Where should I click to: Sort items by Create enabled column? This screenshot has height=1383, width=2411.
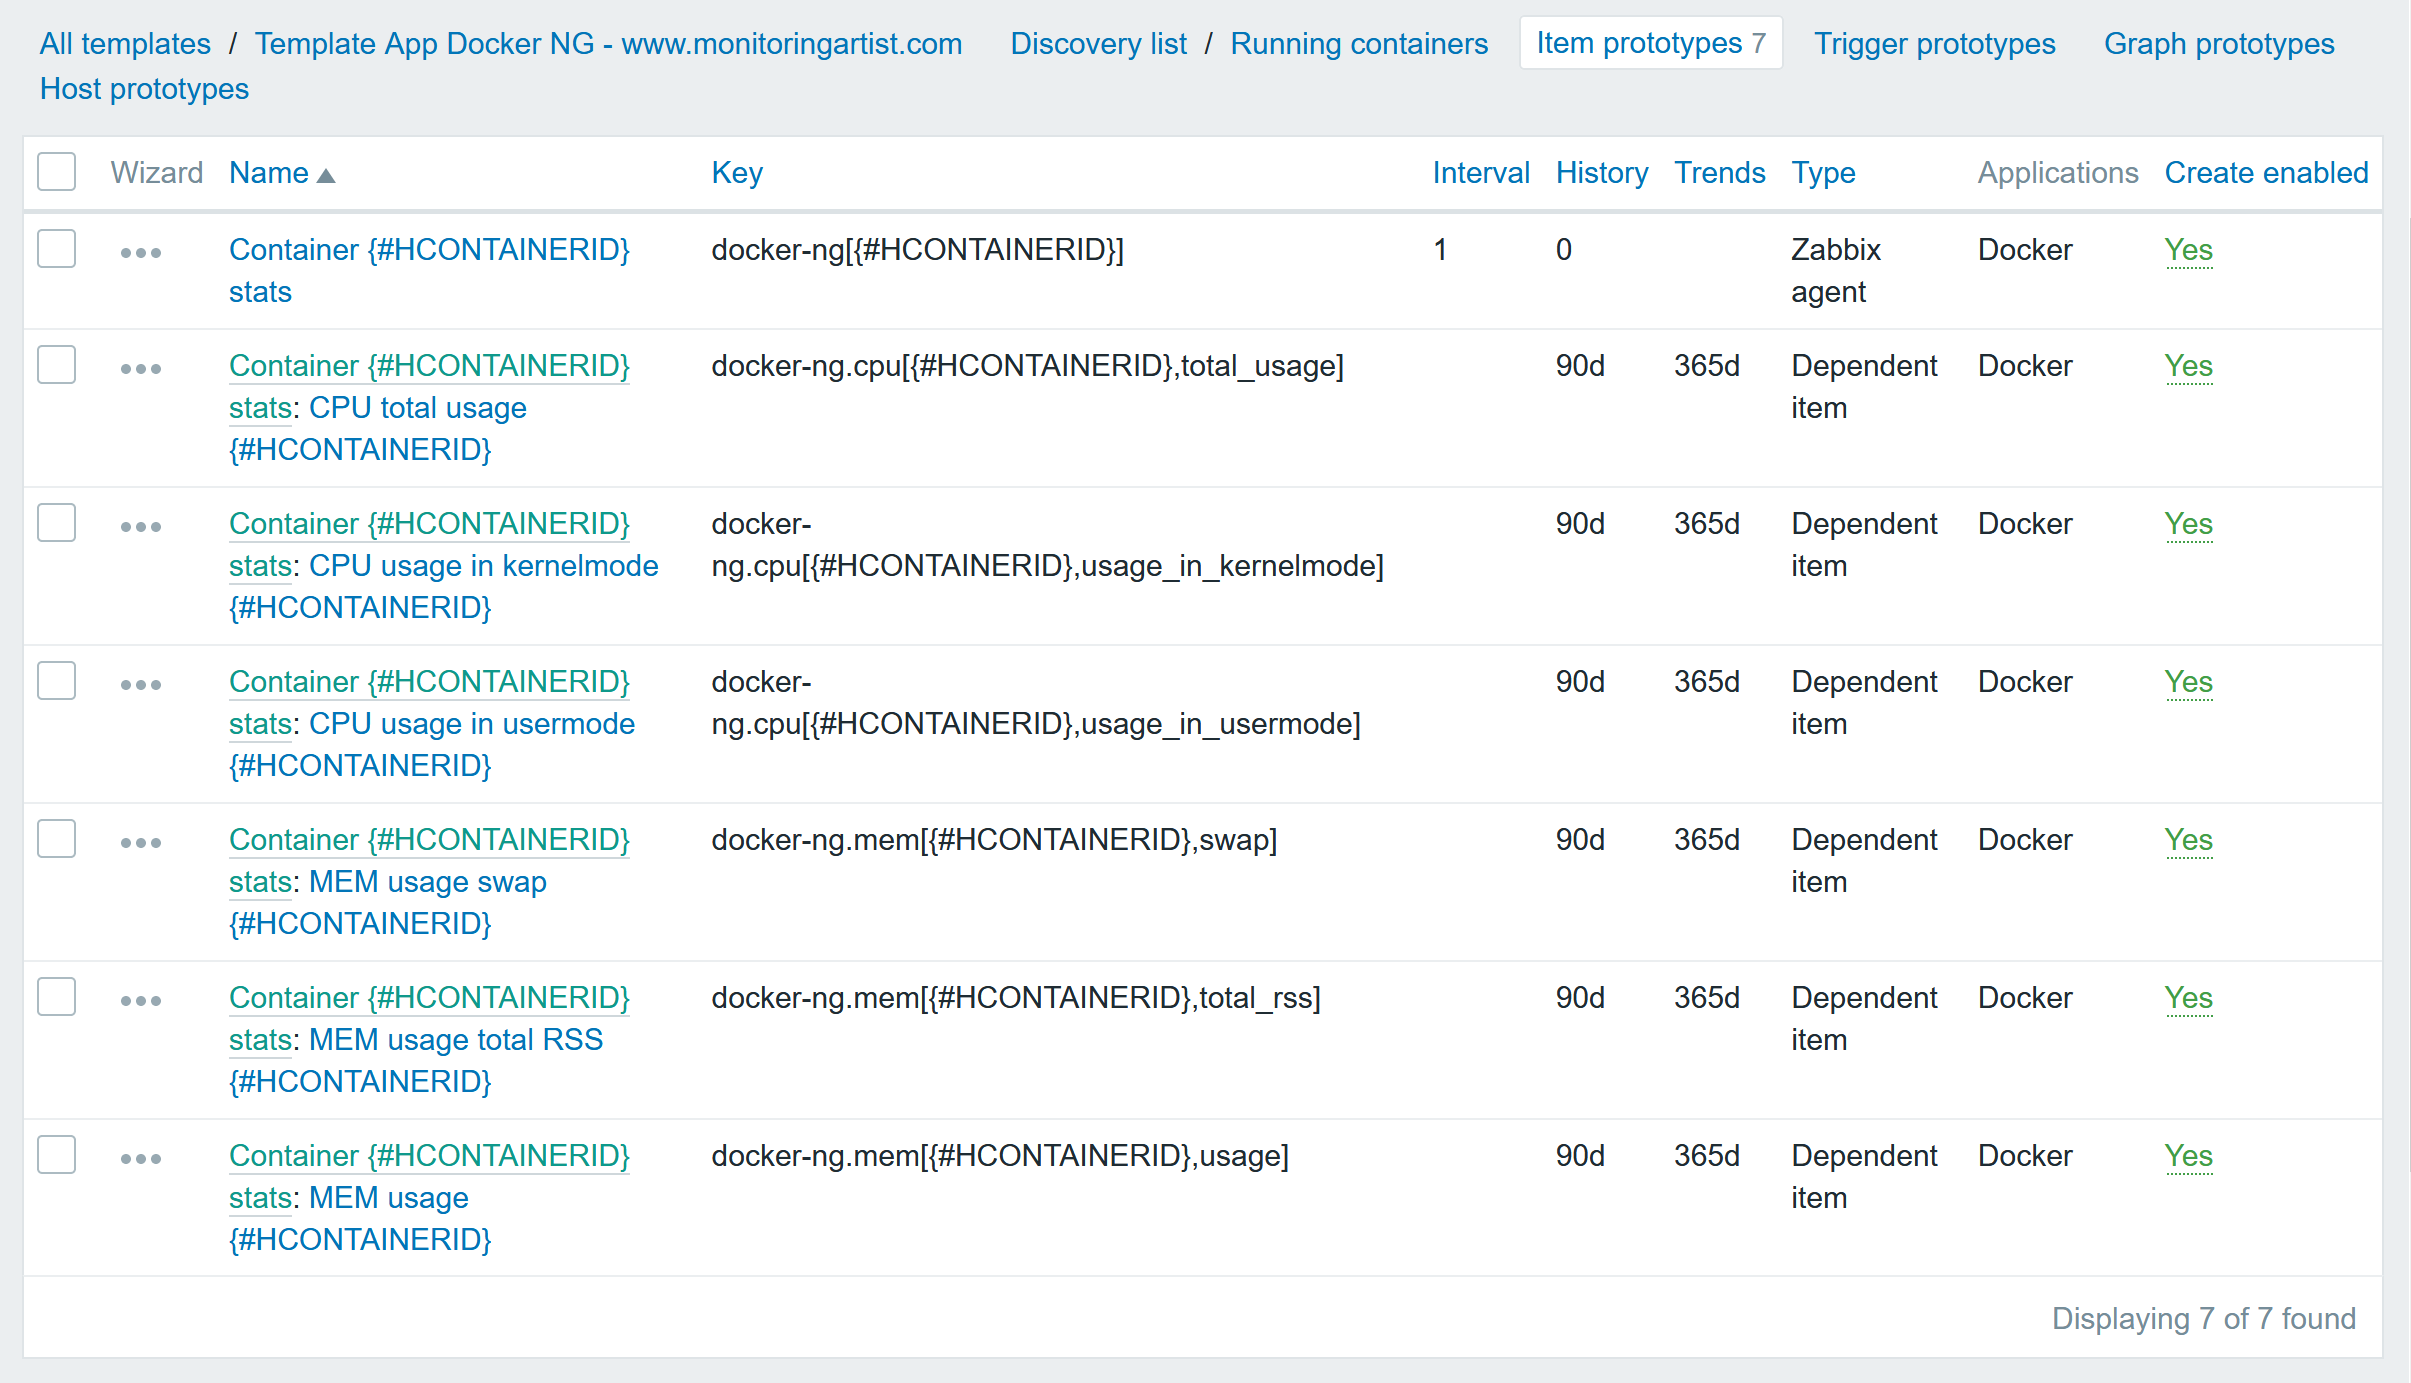point(2265,172)
